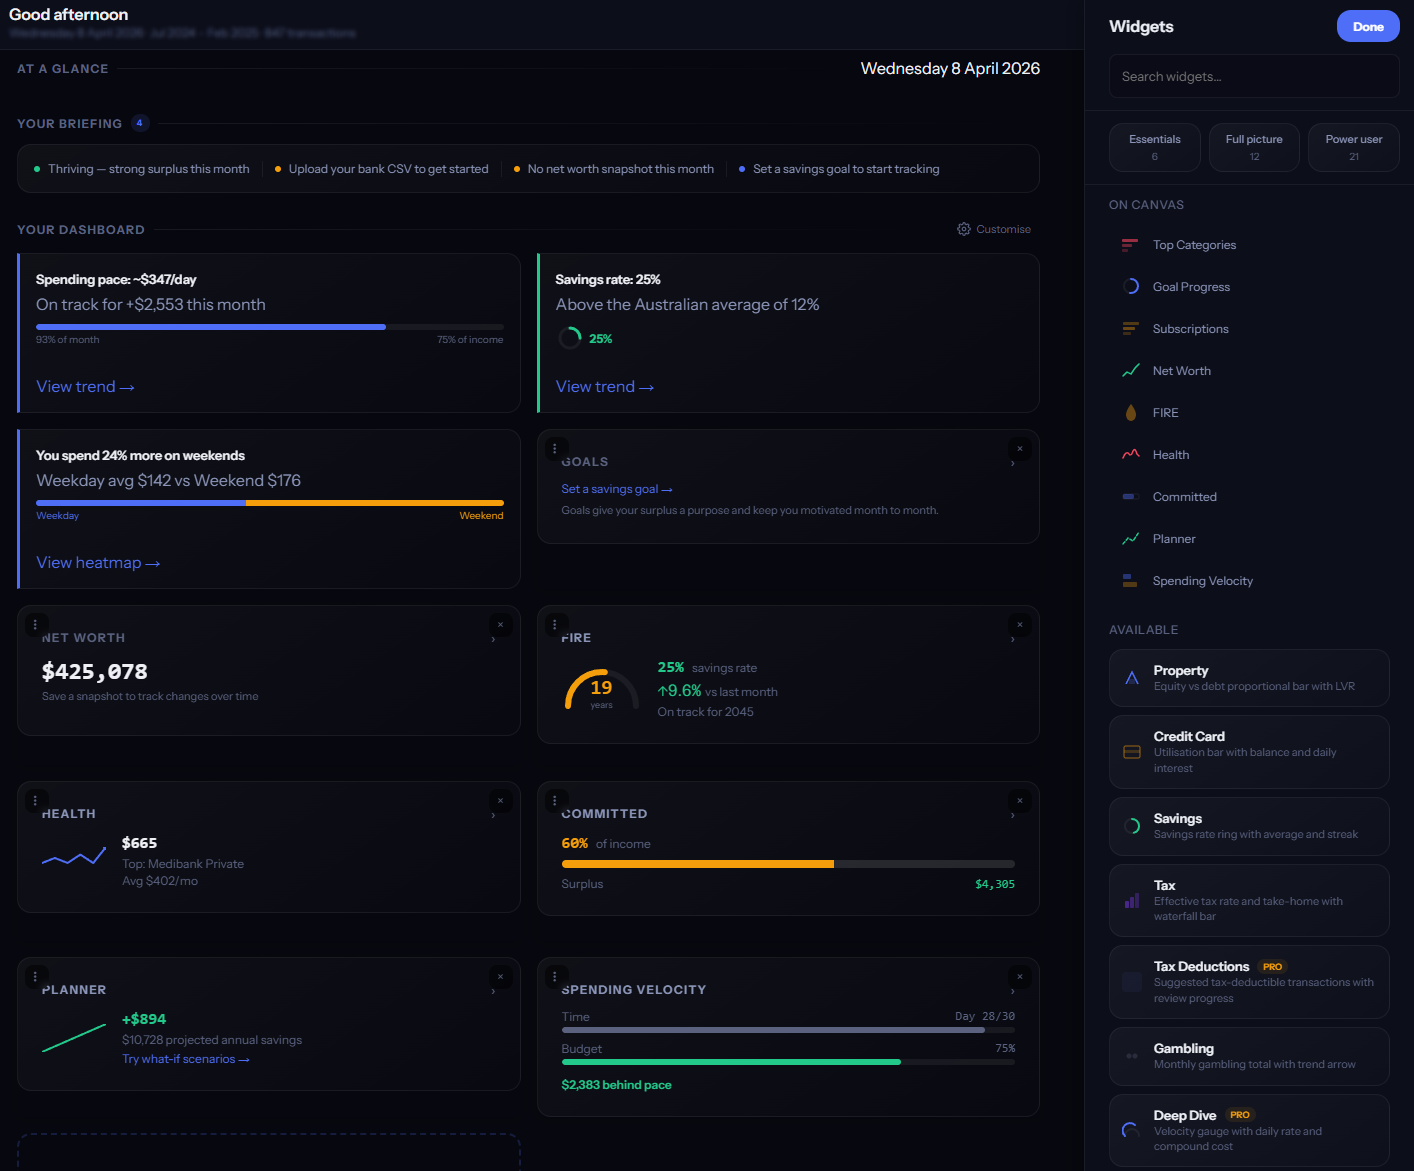The image size is (1414, 1171).
Task: Open drag handle menu on Net Worth card
Action: pos(35,624)
